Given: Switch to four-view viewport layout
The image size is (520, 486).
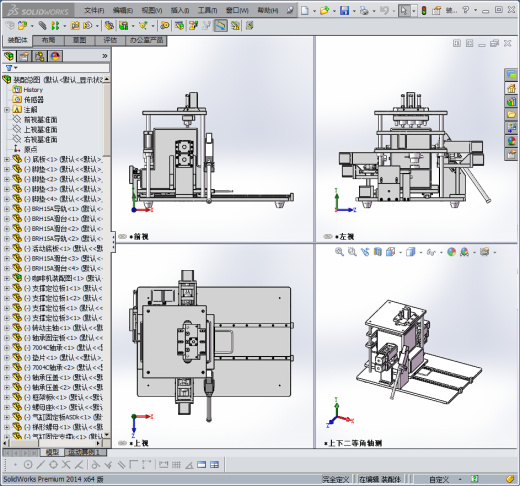Looking at the screenshot, I should [x=214, y=465].
